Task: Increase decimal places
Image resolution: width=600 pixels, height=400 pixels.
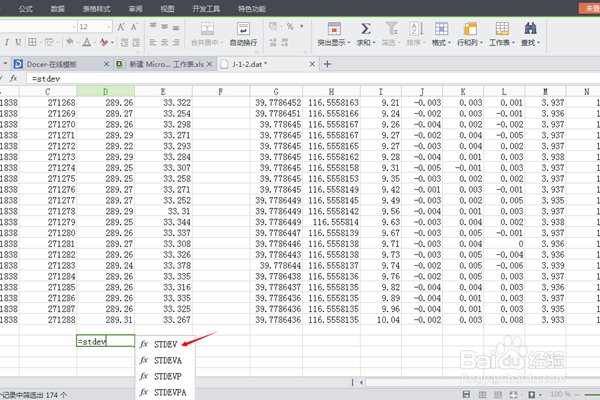Action: 273,42
